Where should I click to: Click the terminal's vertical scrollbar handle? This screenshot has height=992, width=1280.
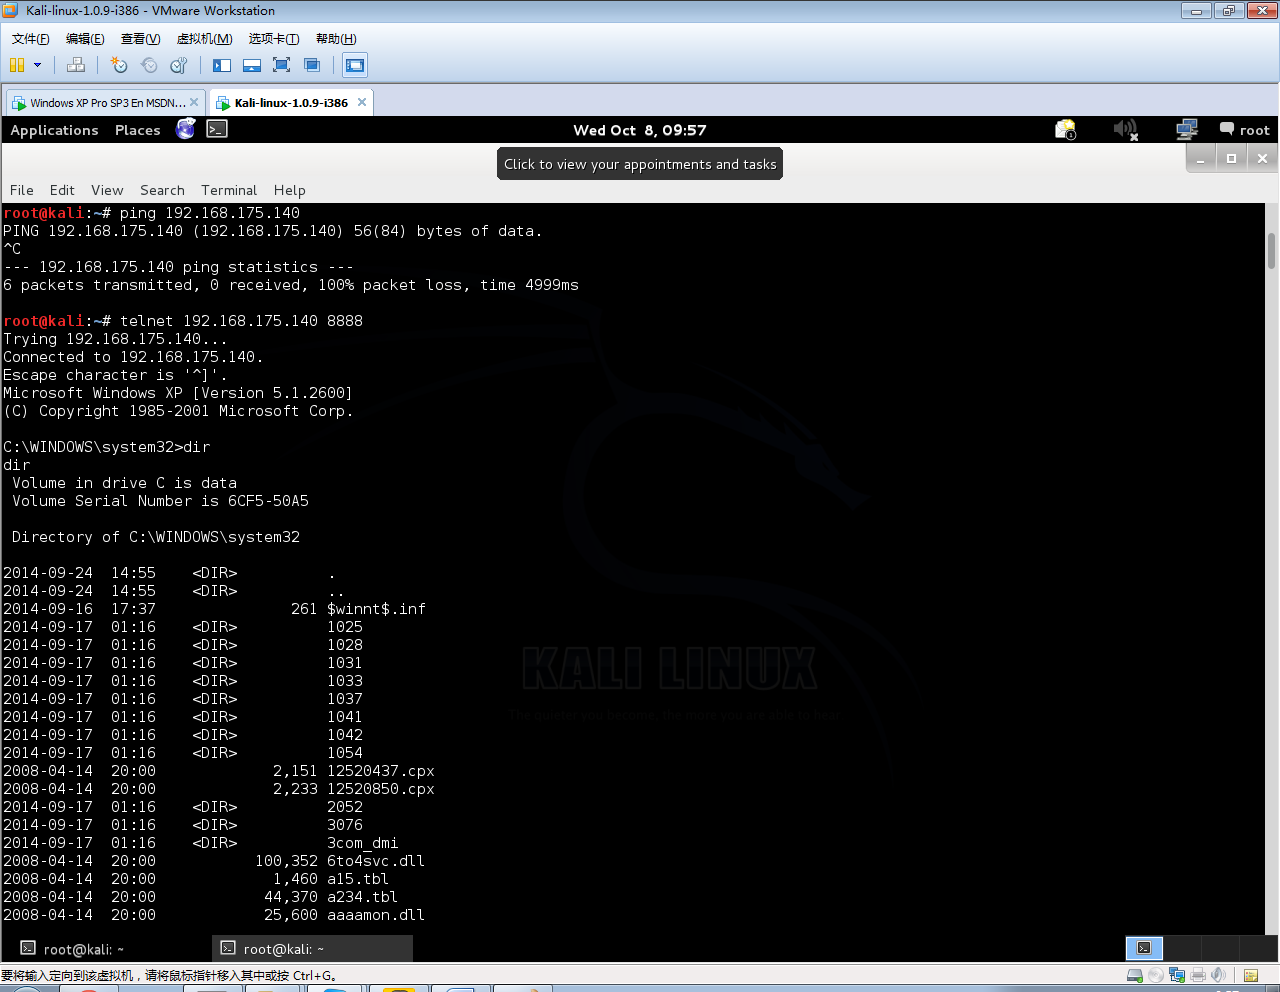point(1271,251)
